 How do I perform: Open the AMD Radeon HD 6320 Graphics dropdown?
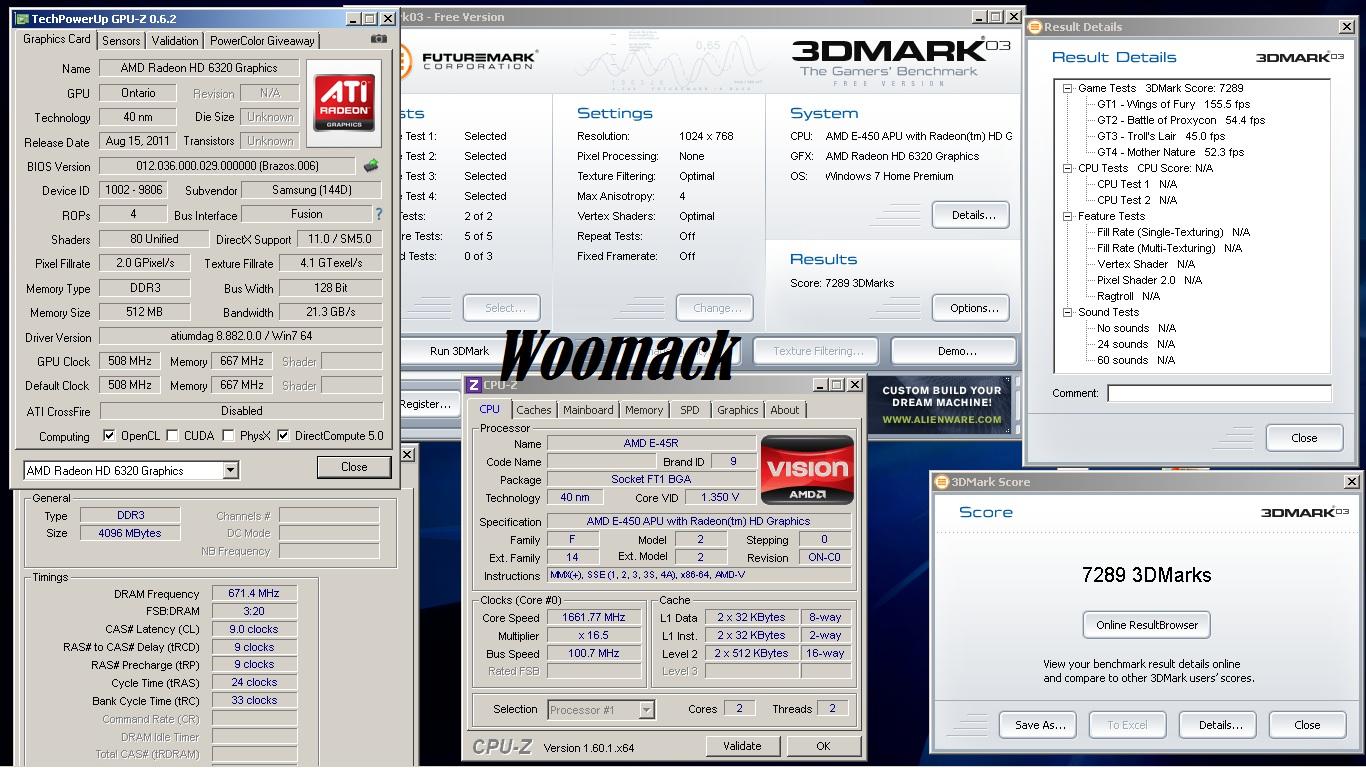pos(230,470)
